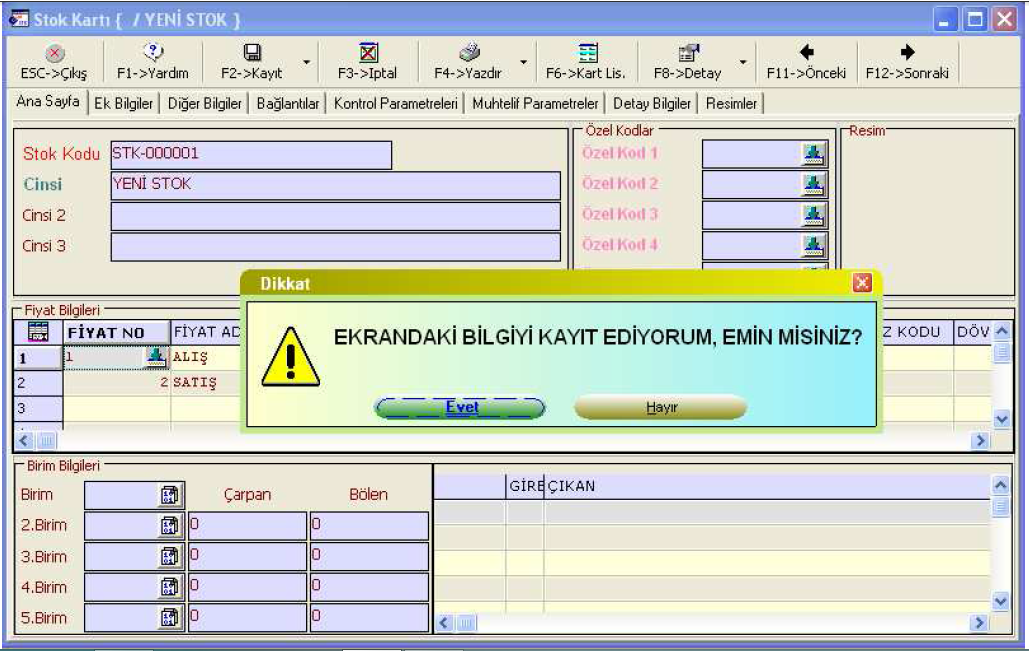Viewport: 1029px width, 651px height.
Task: Switch to the Ek Bilgiler tab
Action: 123,104
